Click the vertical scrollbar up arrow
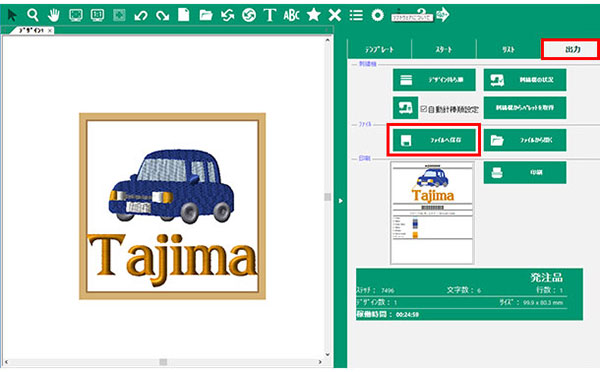 pyautogui.click(x=328, y=40)
